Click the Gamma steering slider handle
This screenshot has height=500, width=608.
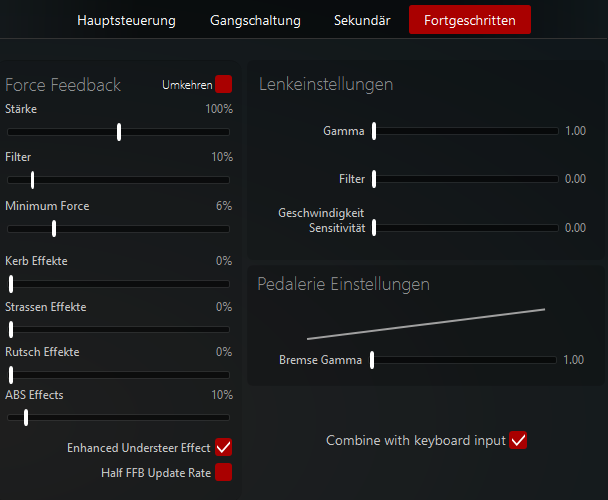[374, 131]
